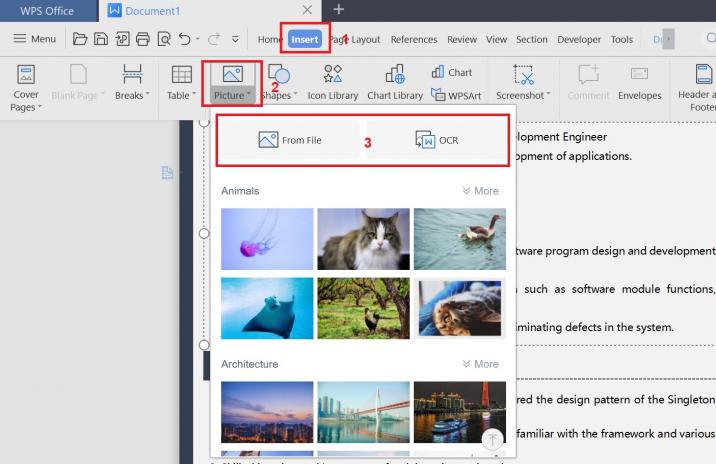716x464 pixels.
Task: Click the Print icon
Action: (143, 39)
